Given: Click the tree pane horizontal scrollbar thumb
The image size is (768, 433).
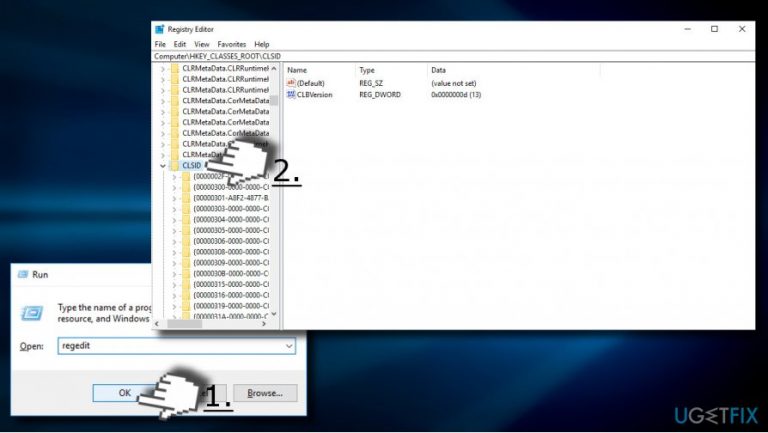Looking at the screenshot, I should 185,324.
